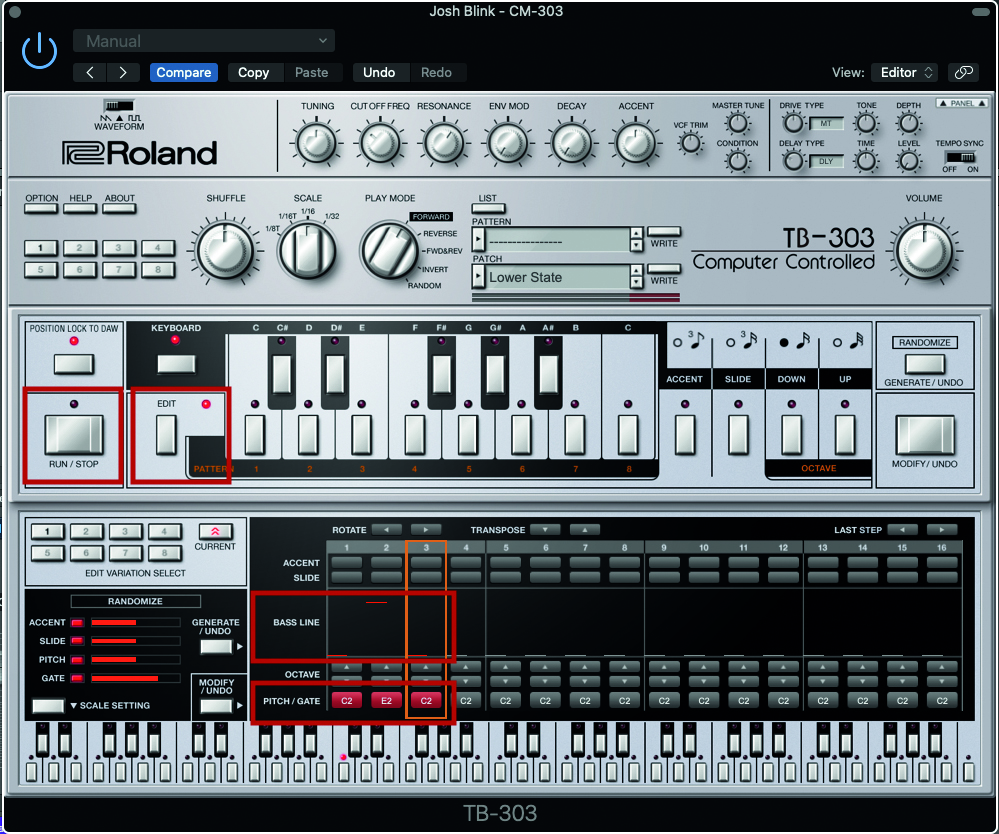999x834 pixels.
Task: Click large Modify / Undo button
Action: 925,435
